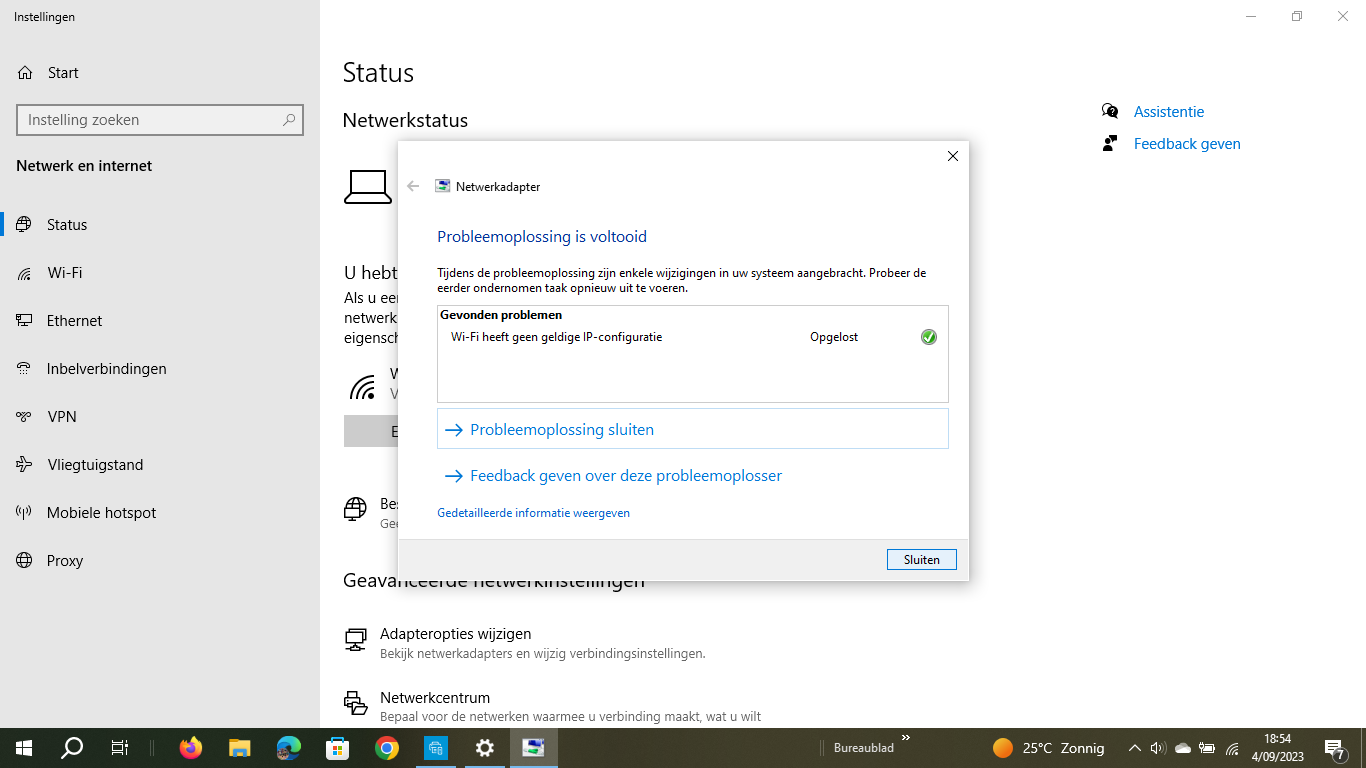1366x768 pixels.
Task: Focus the Instelling zoeken search field
Action: coord(160,120)
